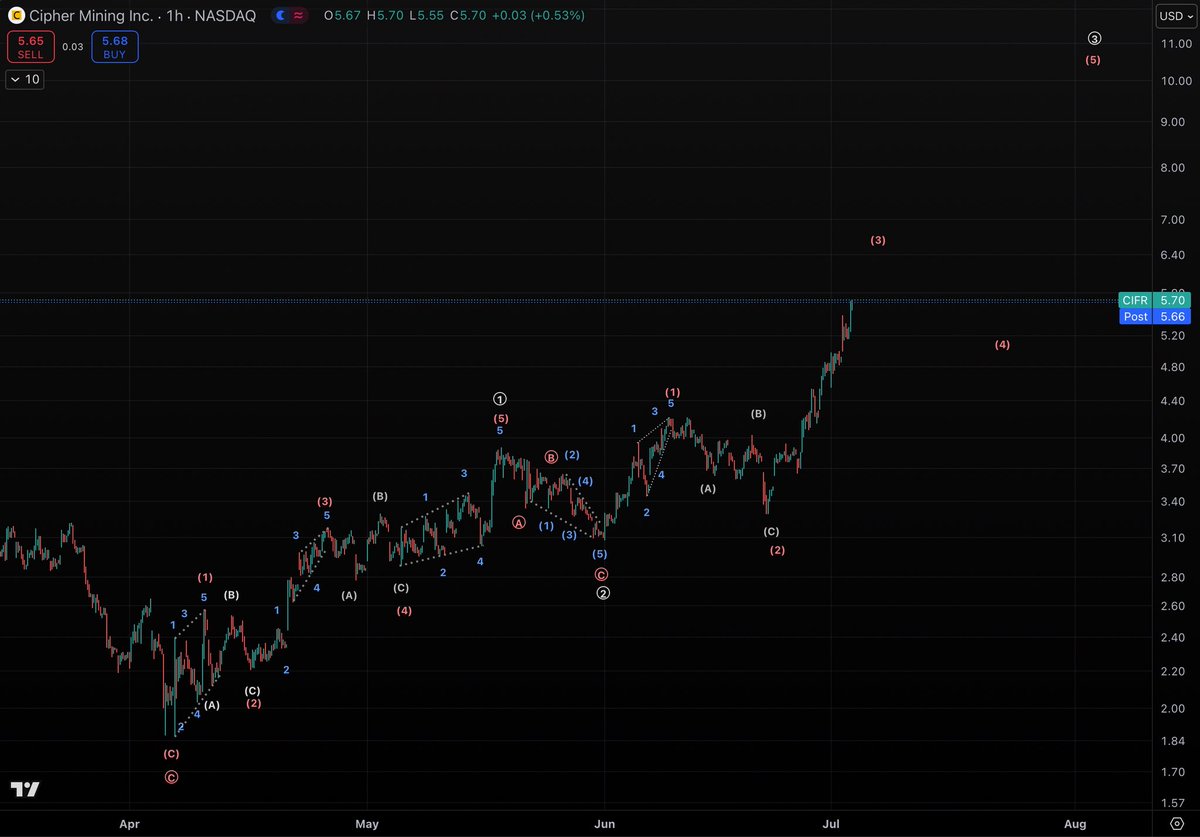Click the 2.20 price scale label
This screenshot has height=837, width=1200.
(1172, 672)
